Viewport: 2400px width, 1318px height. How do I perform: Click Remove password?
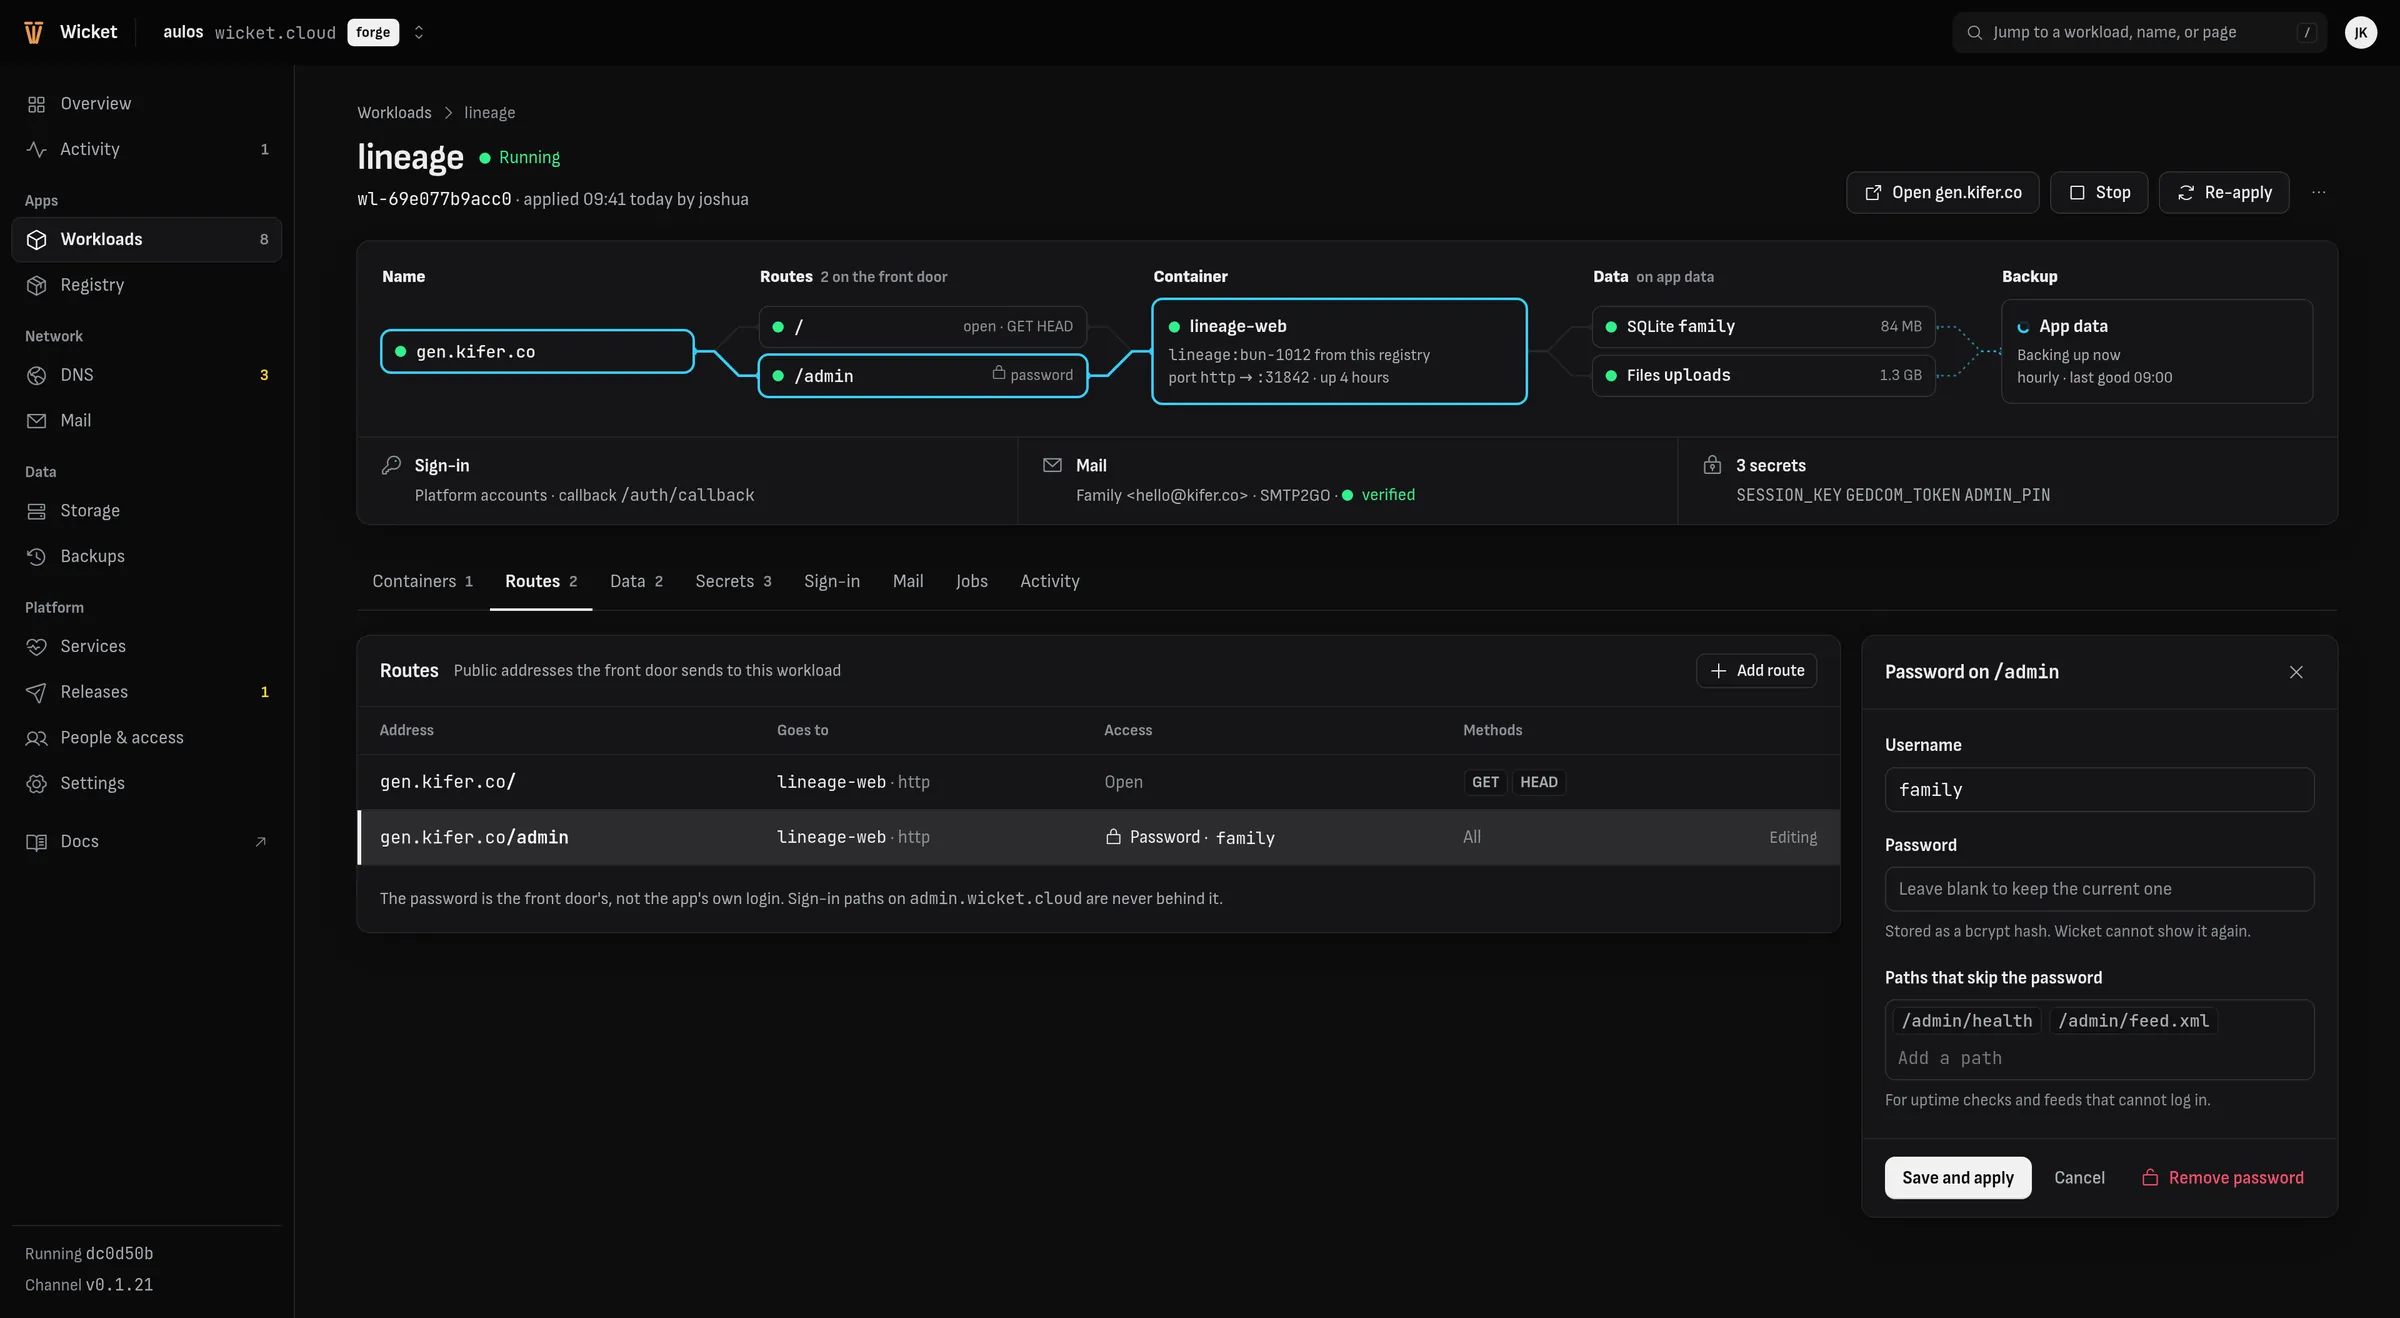click(2222, 1178)
